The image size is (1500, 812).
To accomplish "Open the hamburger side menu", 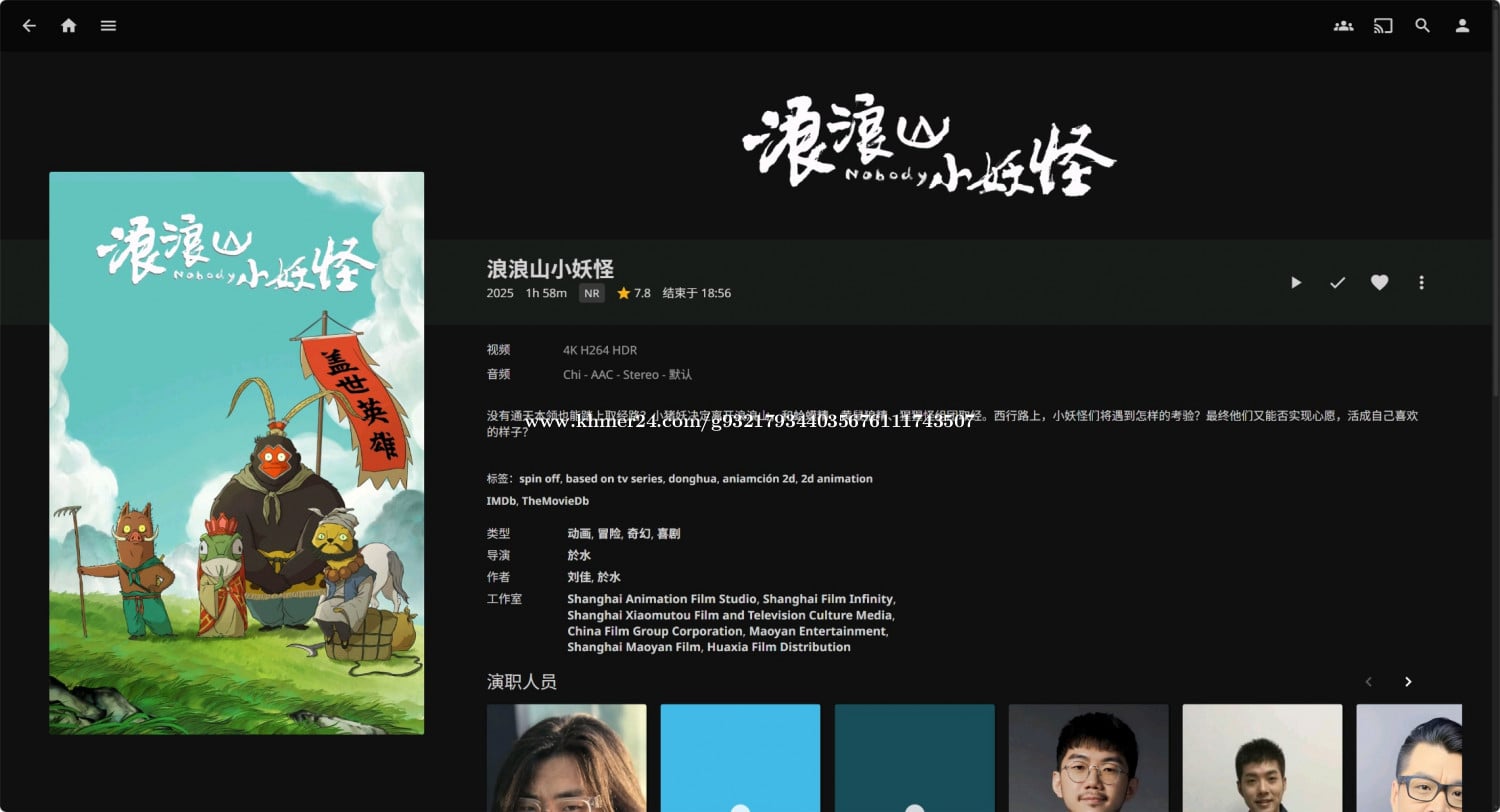I will pyautogui.click(x=108, y=26).
